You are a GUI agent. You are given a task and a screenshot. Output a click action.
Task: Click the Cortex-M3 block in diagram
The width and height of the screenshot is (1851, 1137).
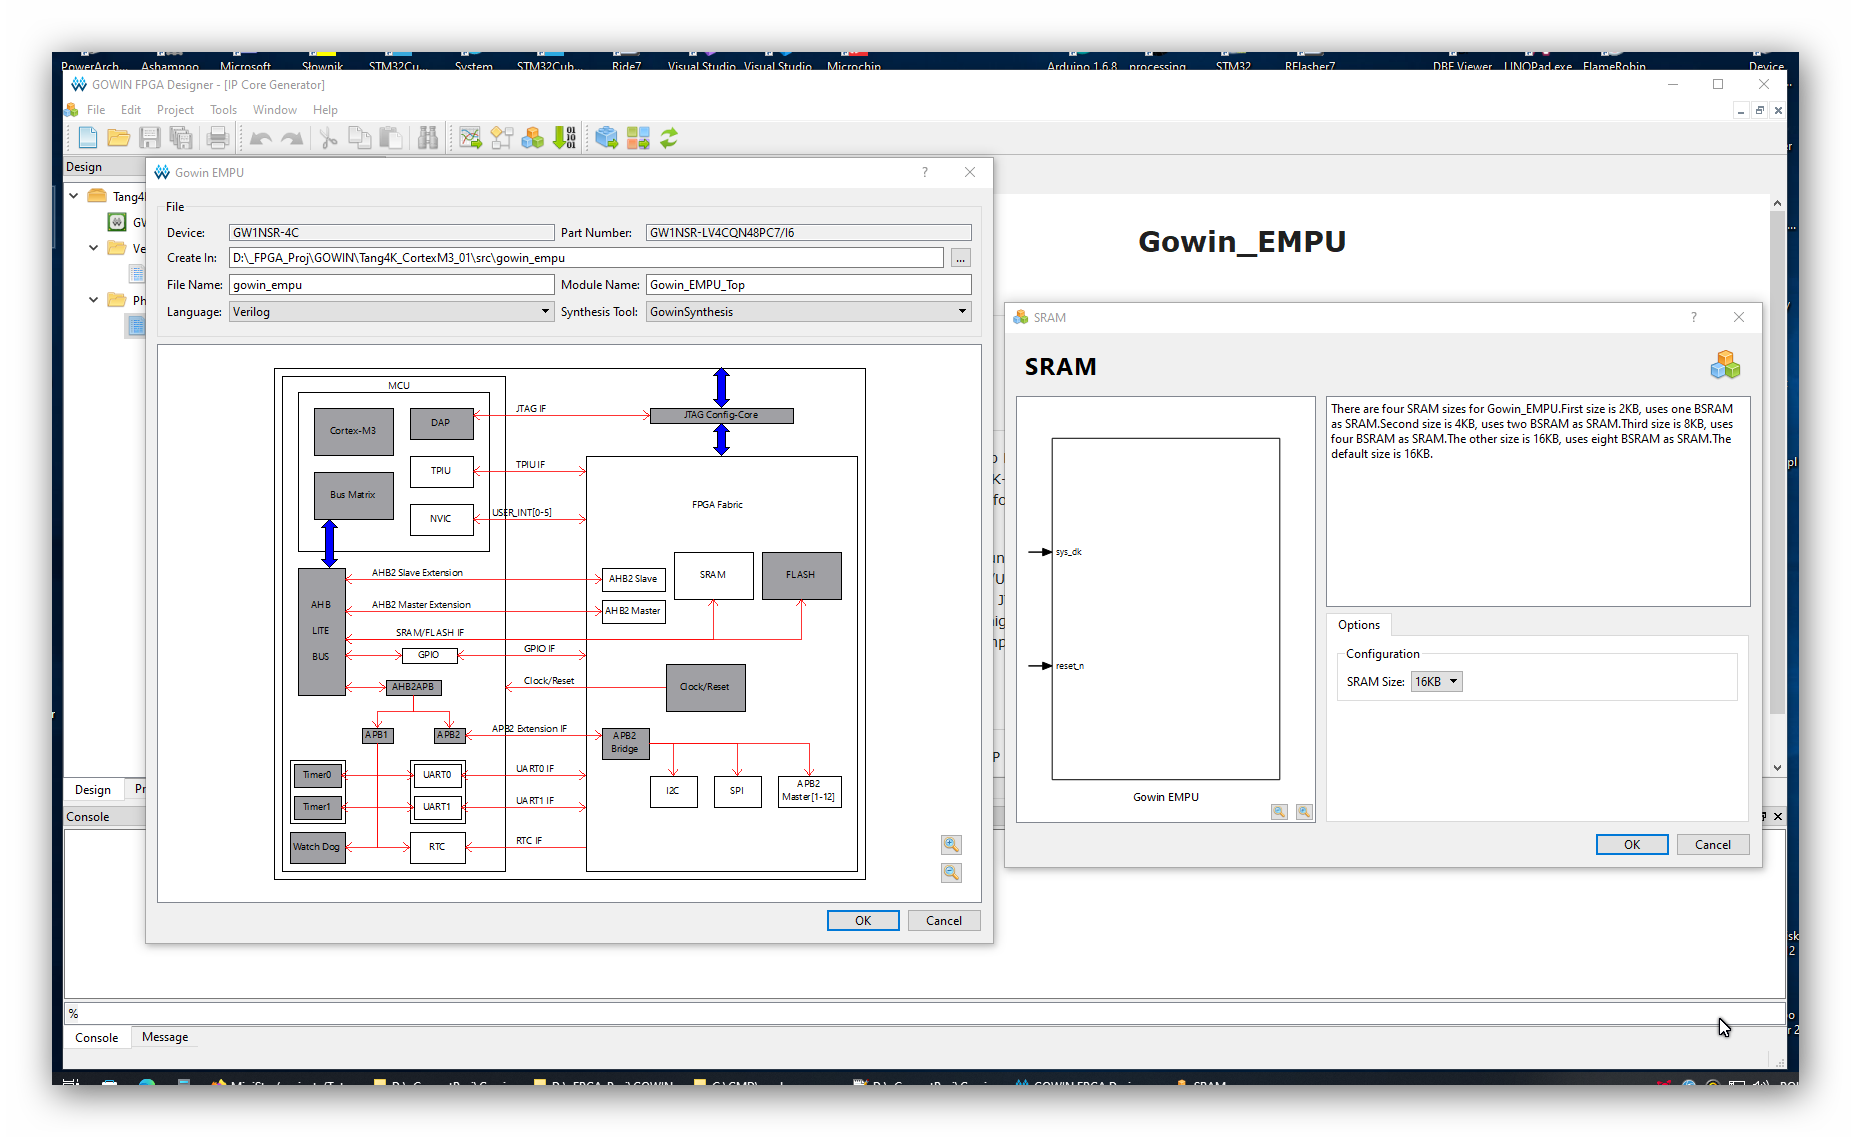[x=354, y=431]
